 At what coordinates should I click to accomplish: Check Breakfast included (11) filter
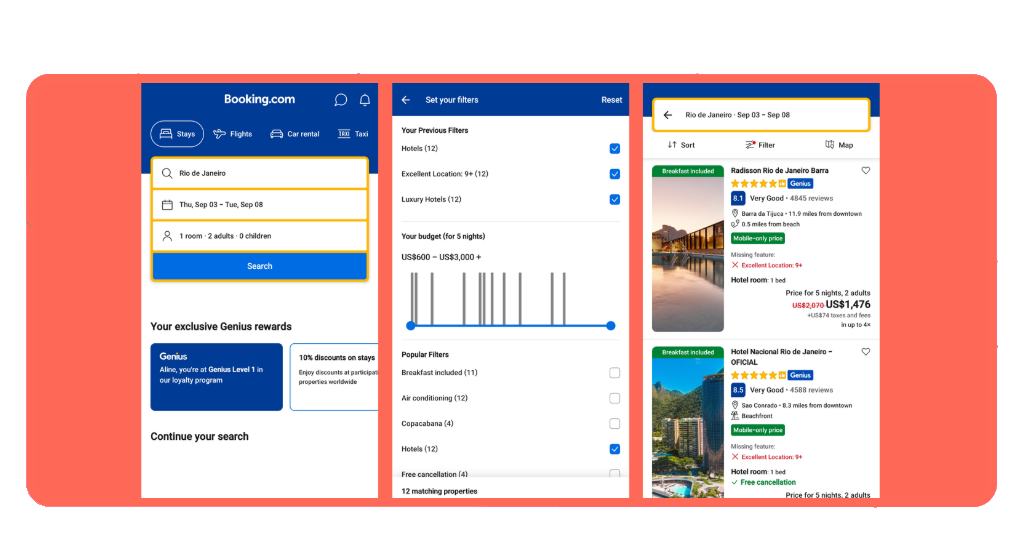click(x=615, y=373)
